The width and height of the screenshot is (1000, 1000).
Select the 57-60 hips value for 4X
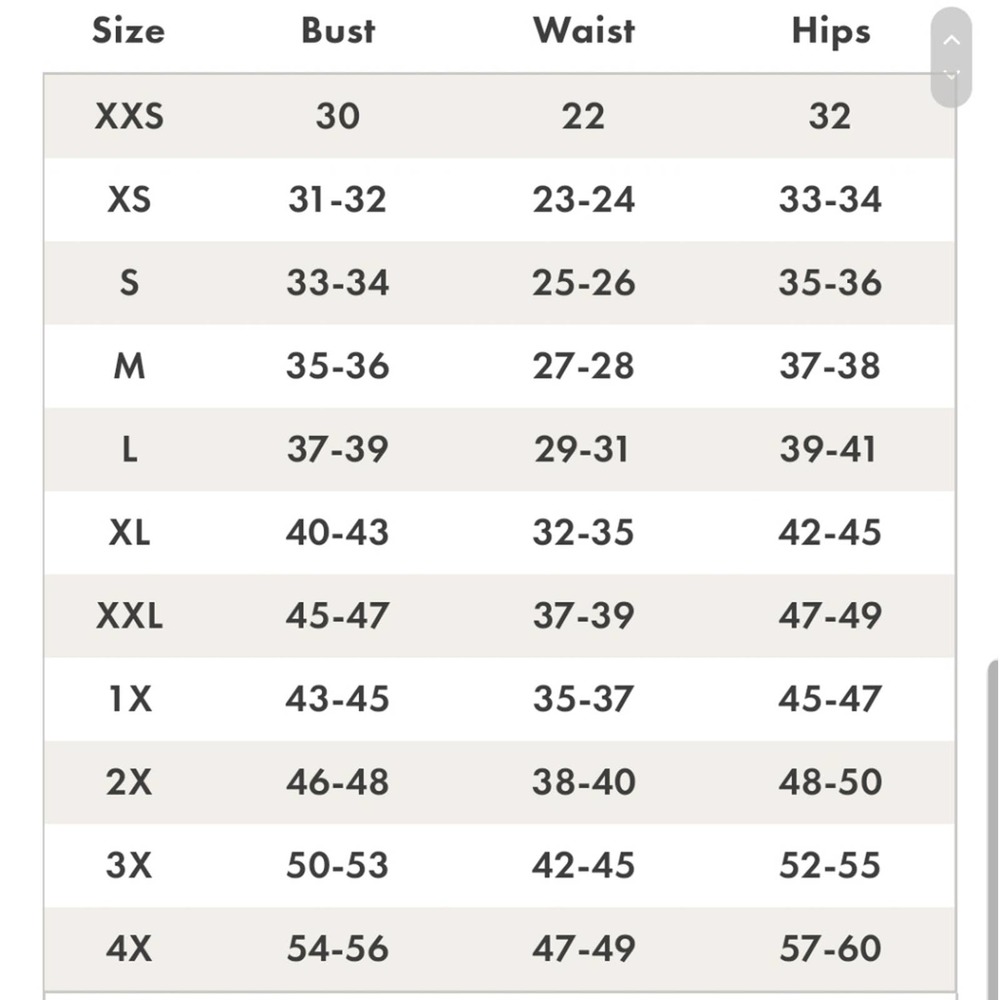point(830,948)
